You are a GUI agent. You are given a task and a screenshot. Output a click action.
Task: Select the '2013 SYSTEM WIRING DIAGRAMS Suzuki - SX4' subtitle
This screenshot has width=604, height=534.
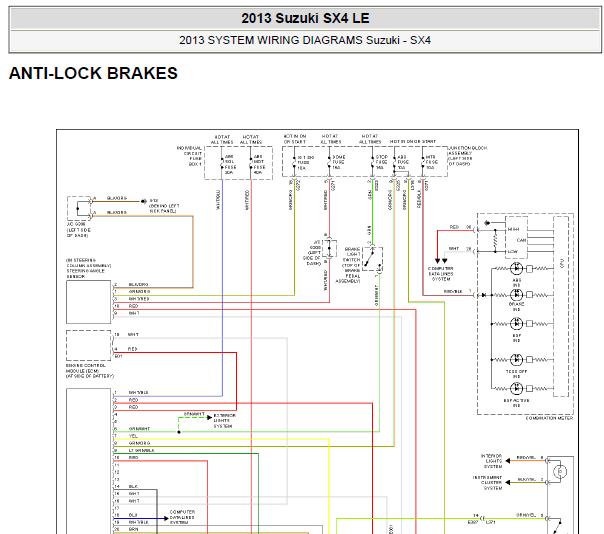pyautogui.click(x=305, y=40)
